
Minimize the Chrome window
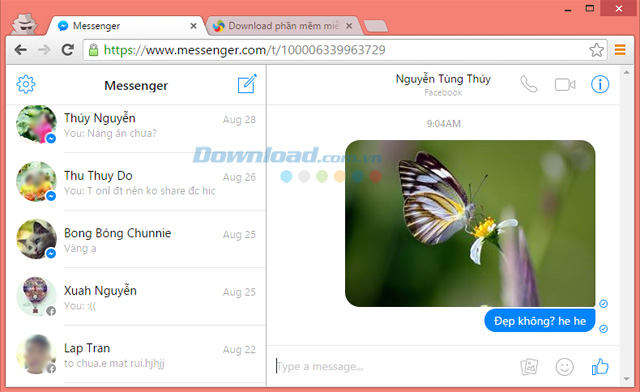tap(568, 9)
